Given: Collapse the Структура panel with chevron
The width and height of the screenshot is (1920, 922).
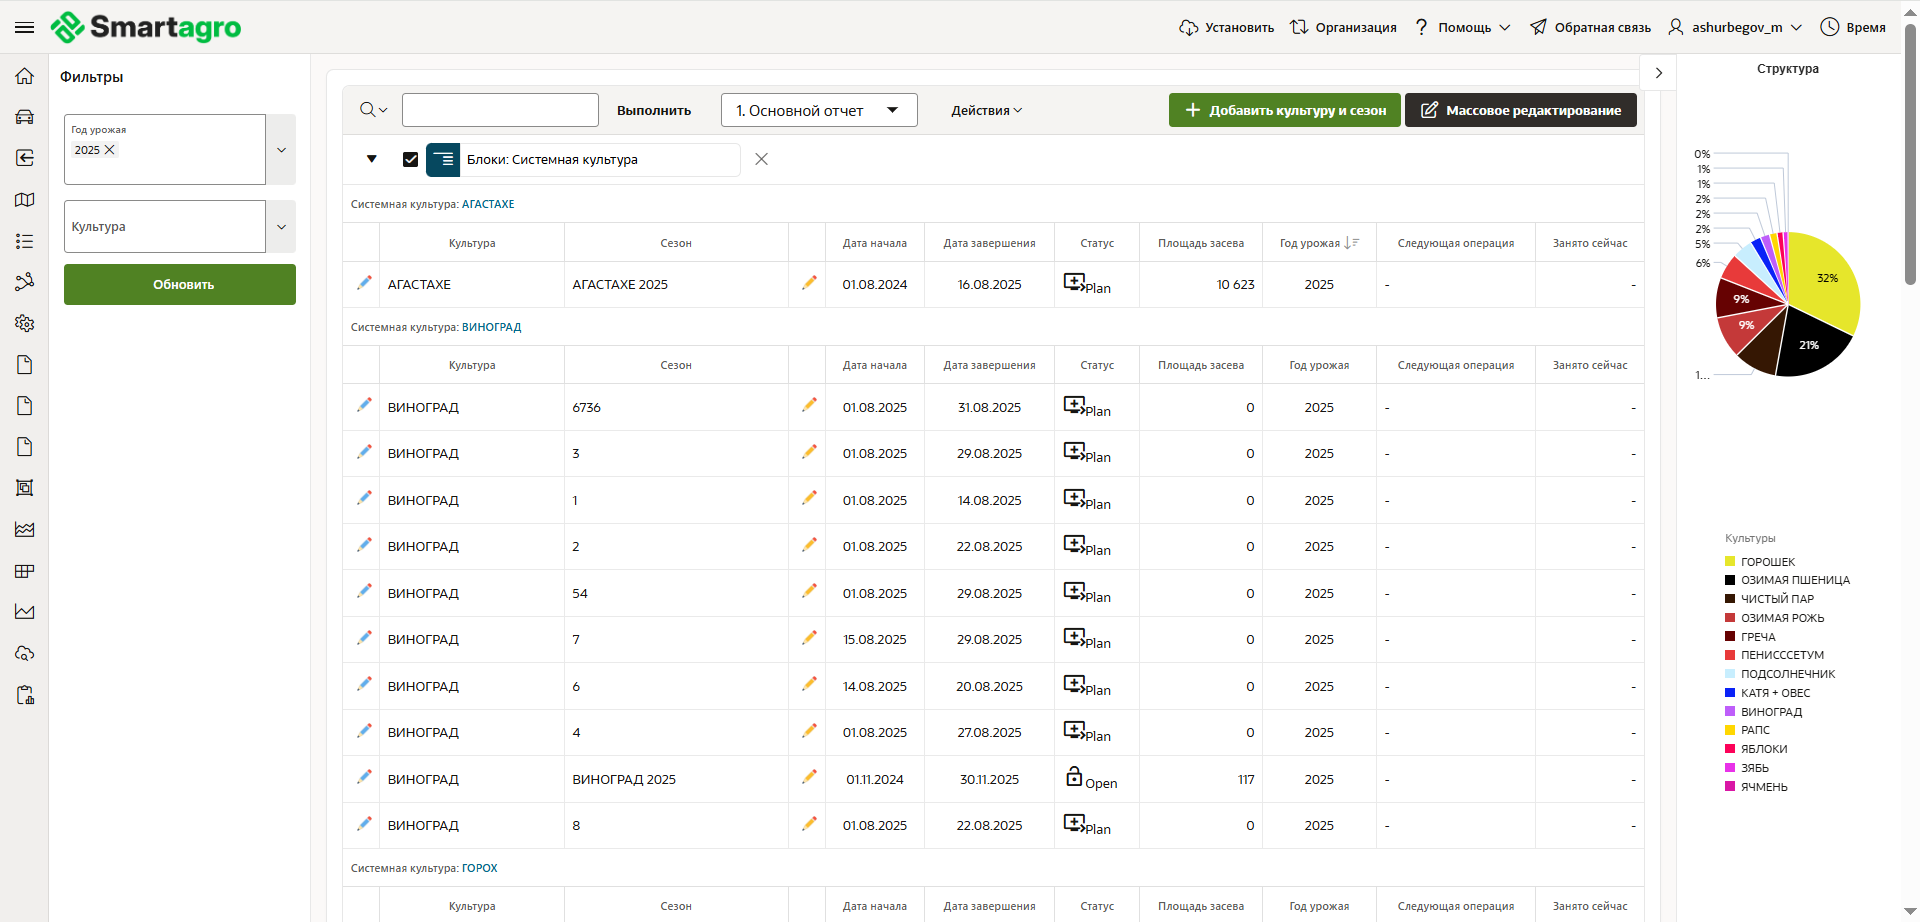Looking at the screenshot, I should click(1658, 73).
